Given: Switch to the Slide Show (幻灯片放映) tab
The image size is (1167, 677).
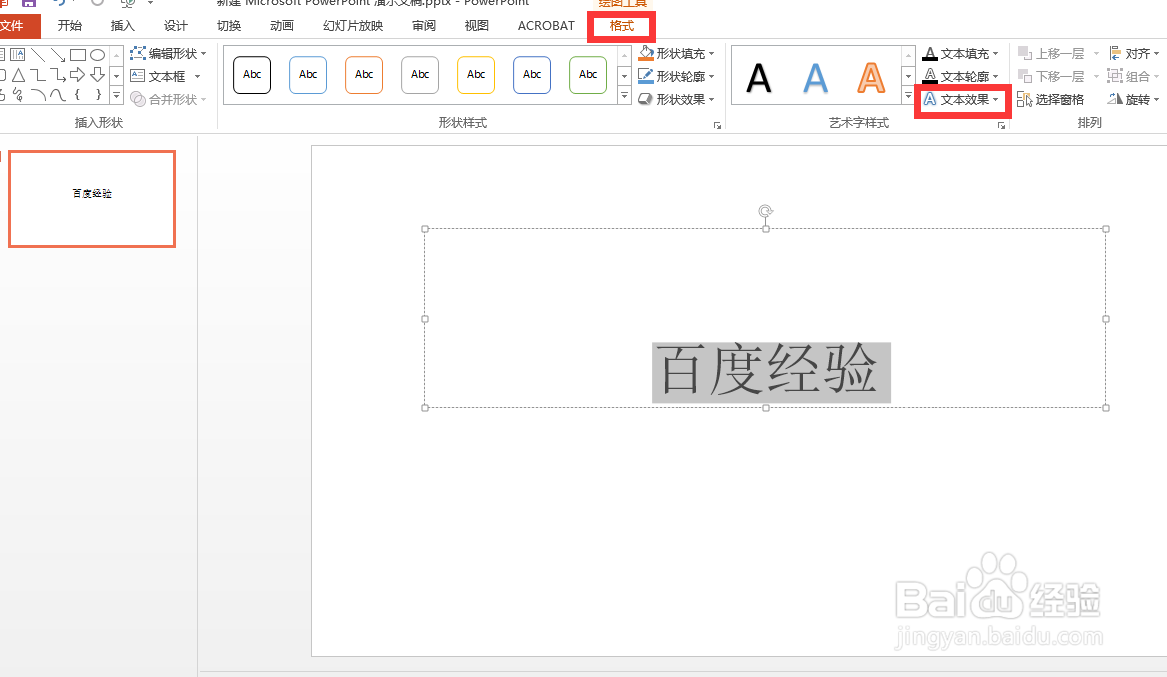Looking at the screenshot, I should click(x=353, y=26).
